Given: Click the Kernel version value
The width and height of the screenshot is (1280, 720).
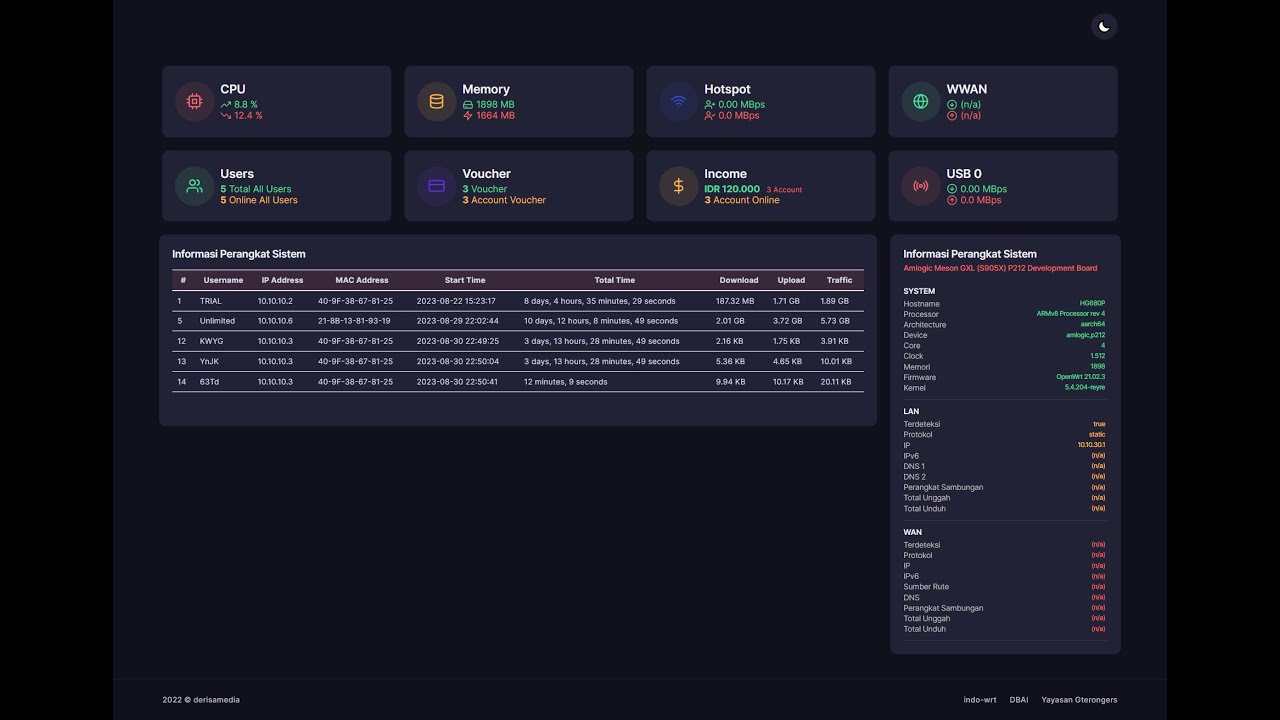Looking at the screenshot, I should coord(1085,387).
